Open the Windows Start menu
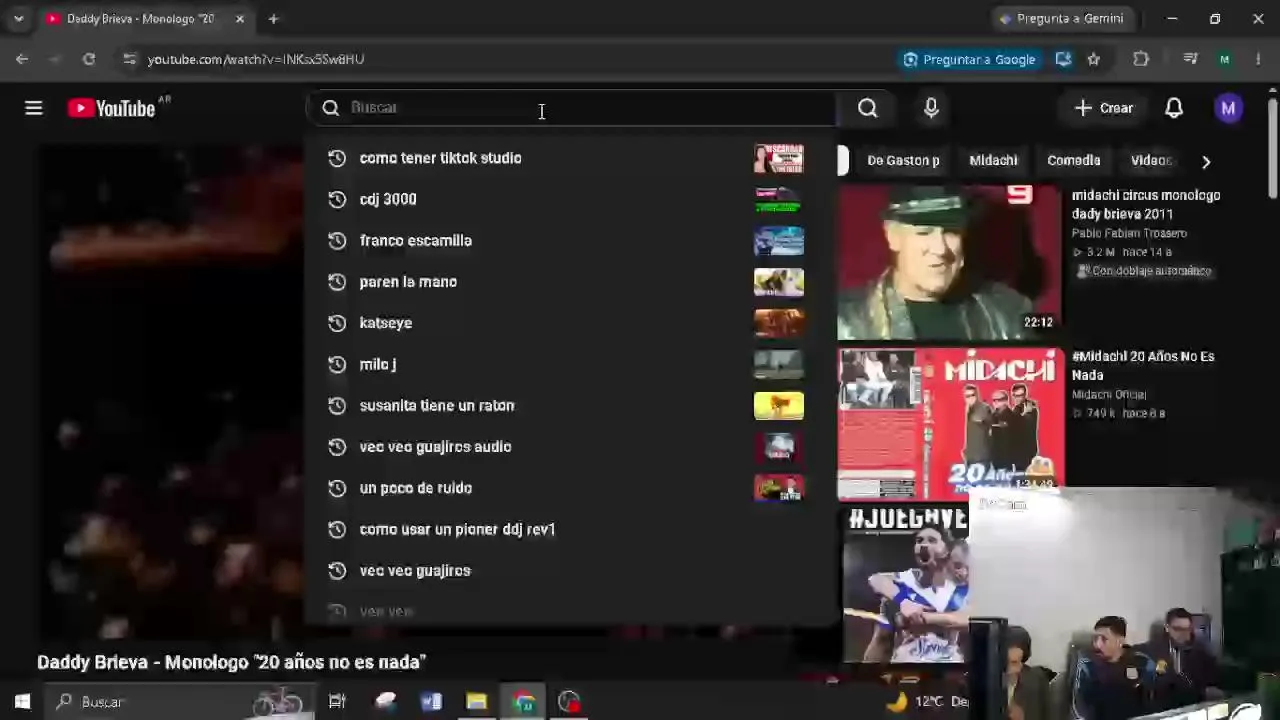This screenshot has height=720, width=1280. [22, 702]
